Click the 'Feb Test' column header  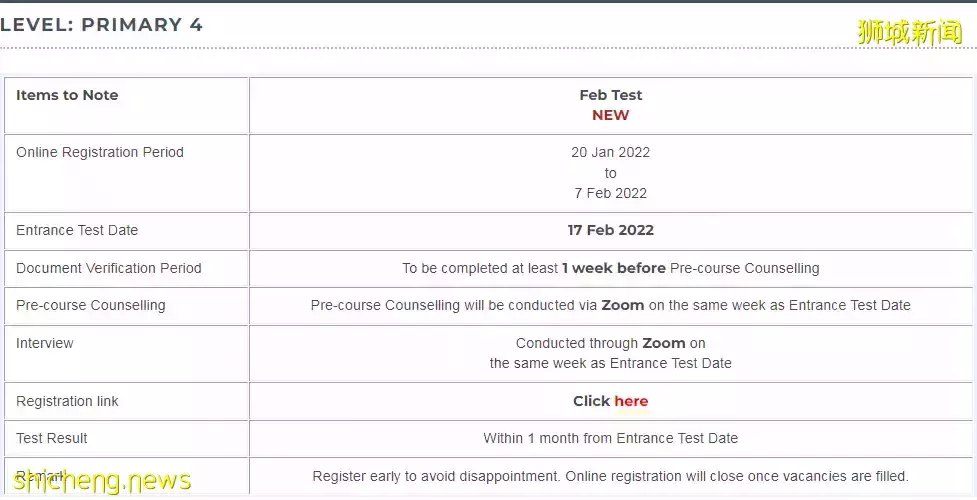[611, 95]
